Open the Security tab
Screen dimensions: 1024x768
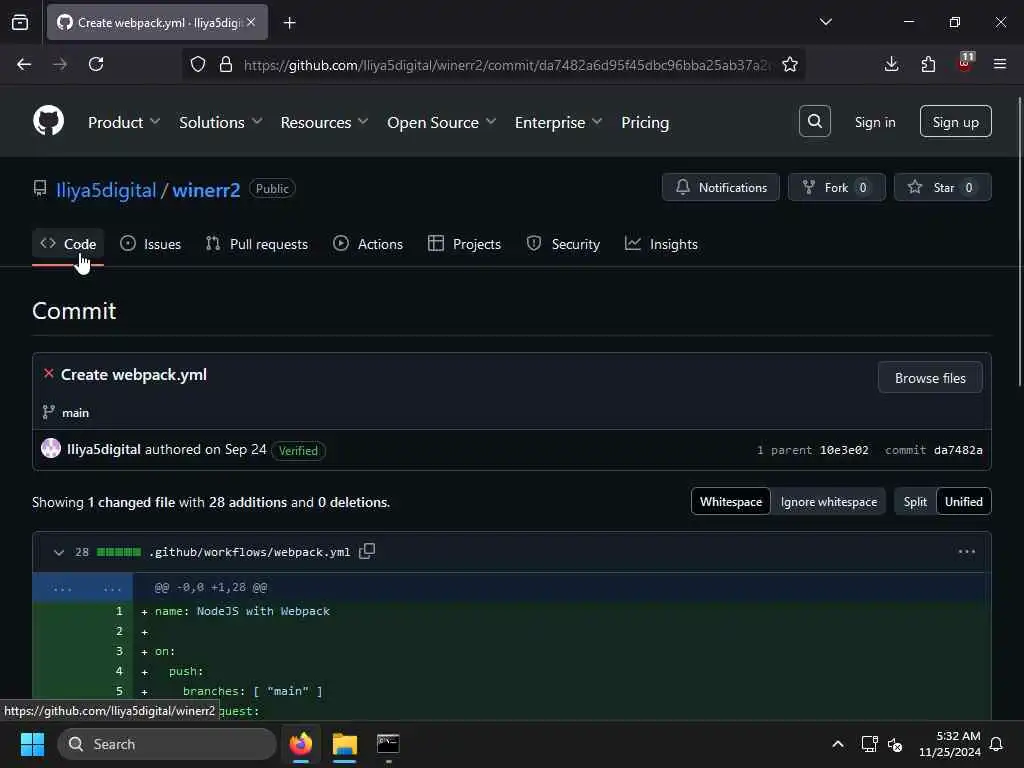pyautogui.click(x=563, y=244)
